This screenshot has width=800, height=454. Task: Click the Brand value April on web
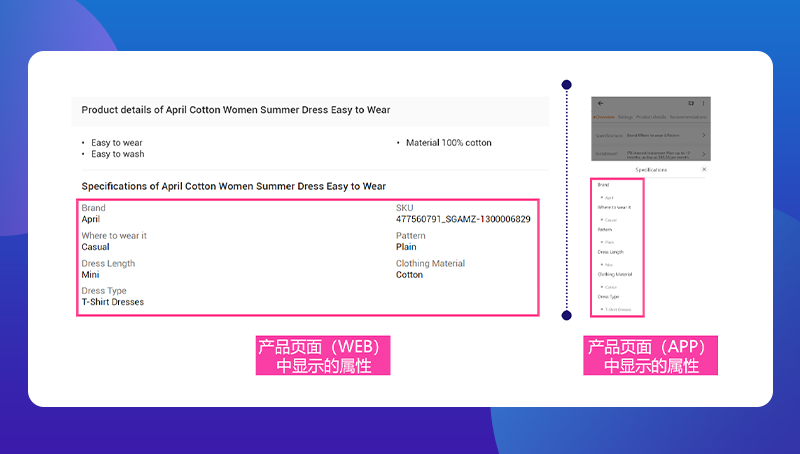[x=91, y=219]
